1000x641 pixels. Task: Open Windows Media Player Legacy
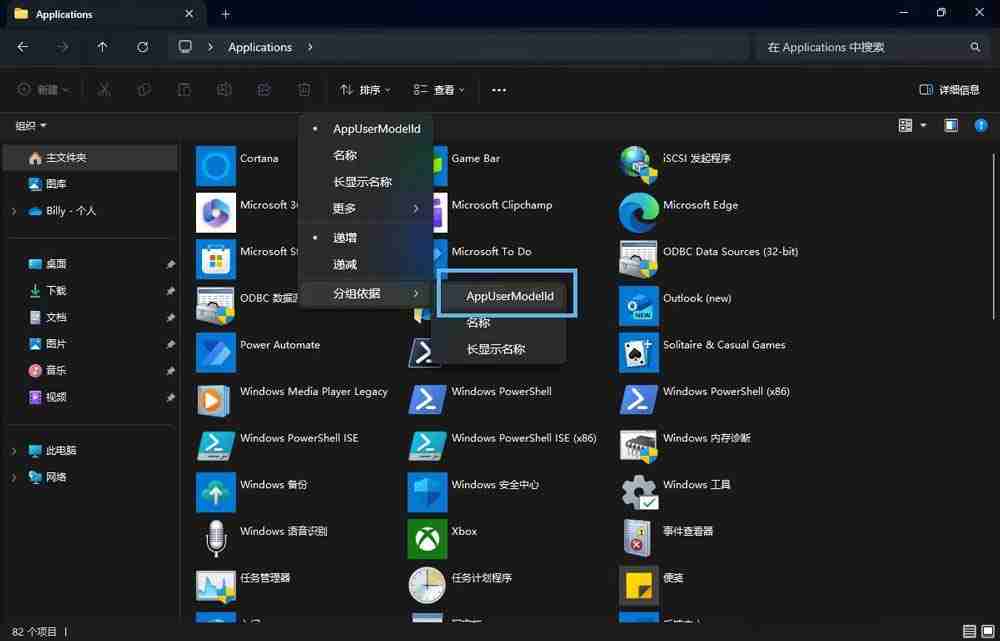pyautogui.click(x=314, y=391)
